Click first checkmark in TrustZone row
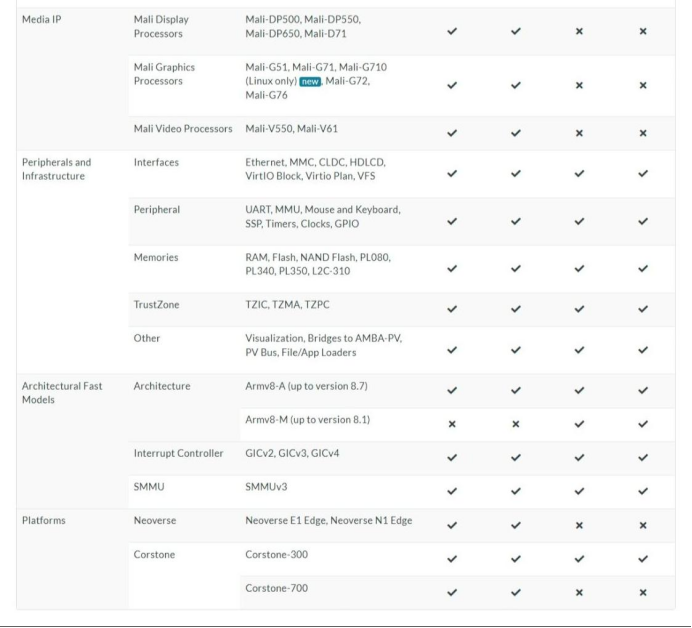The height and width of the screenshot is (628, 692). 454,310
